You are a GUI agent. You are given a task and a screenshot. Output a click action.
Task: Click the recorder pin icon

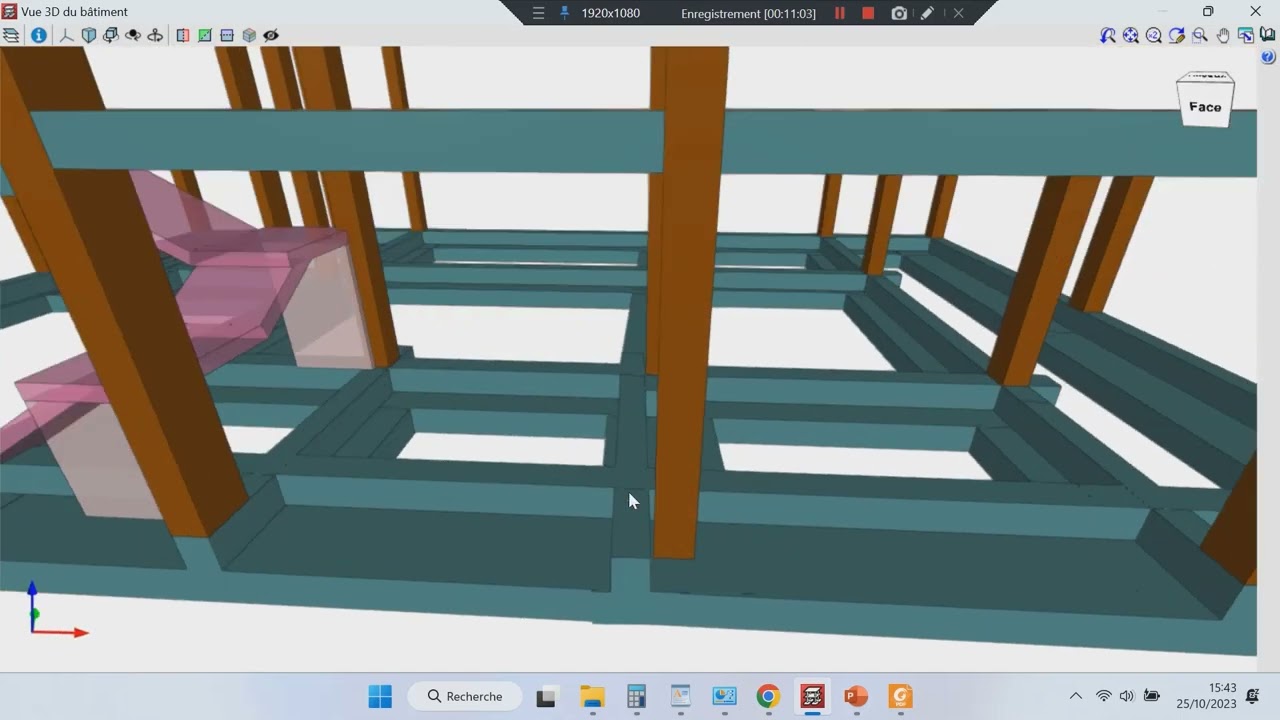(564, 13)
